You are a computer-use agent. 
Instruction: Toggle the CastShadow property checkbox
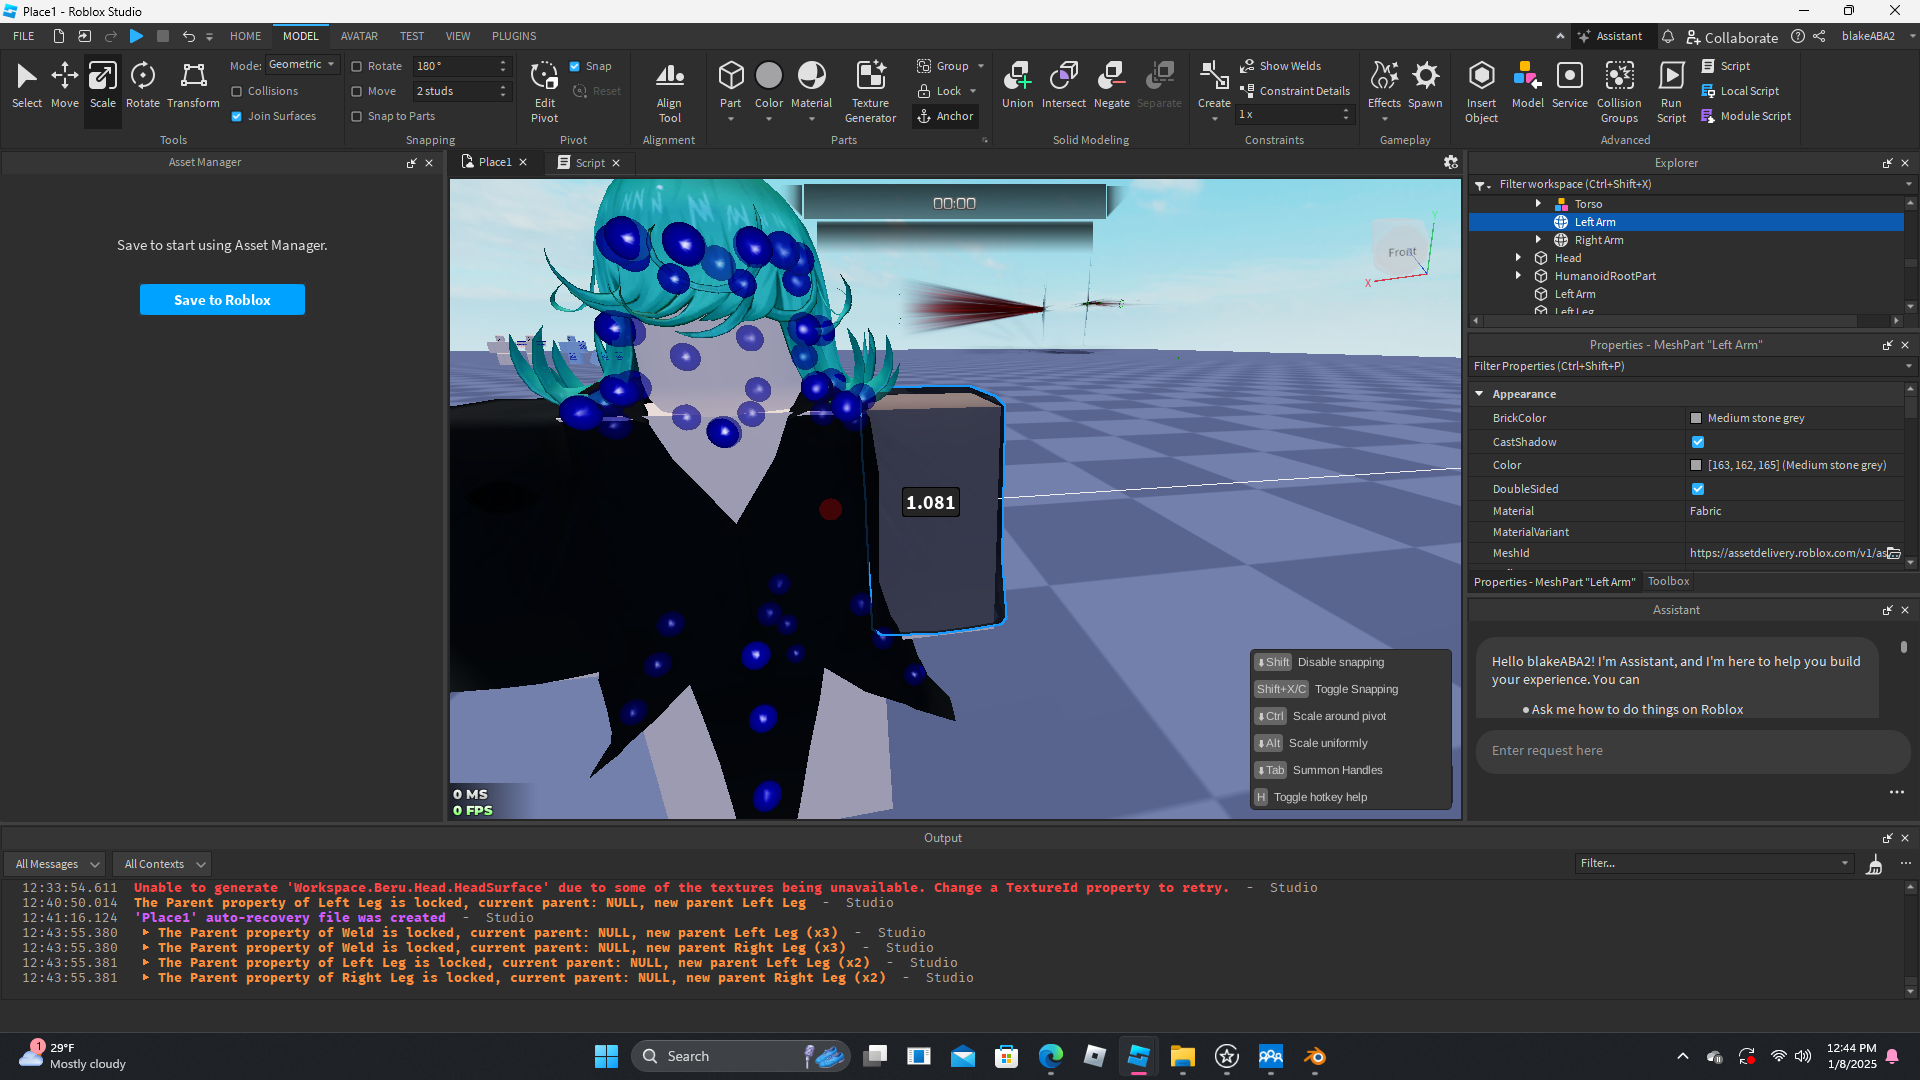coord(1697,442)
